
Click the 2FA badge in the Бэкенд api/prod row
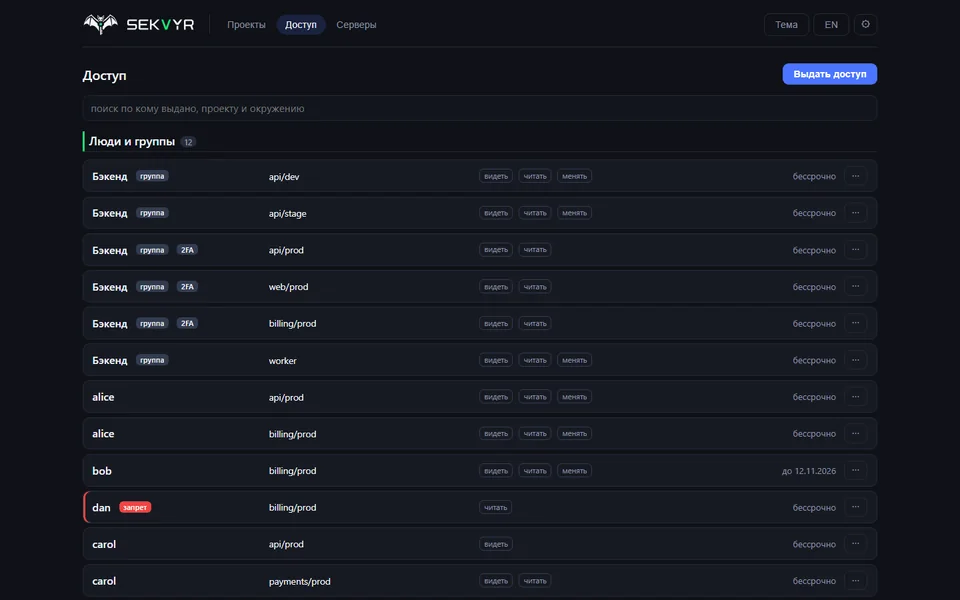187,250
